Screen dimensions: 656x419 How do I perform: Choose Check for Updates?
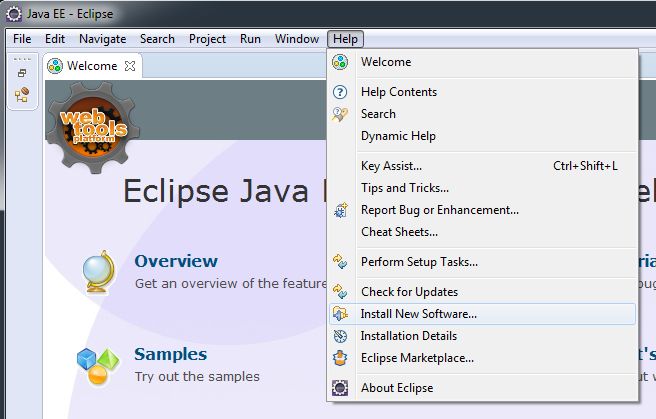pyautogui.click(x=482, y=291)
